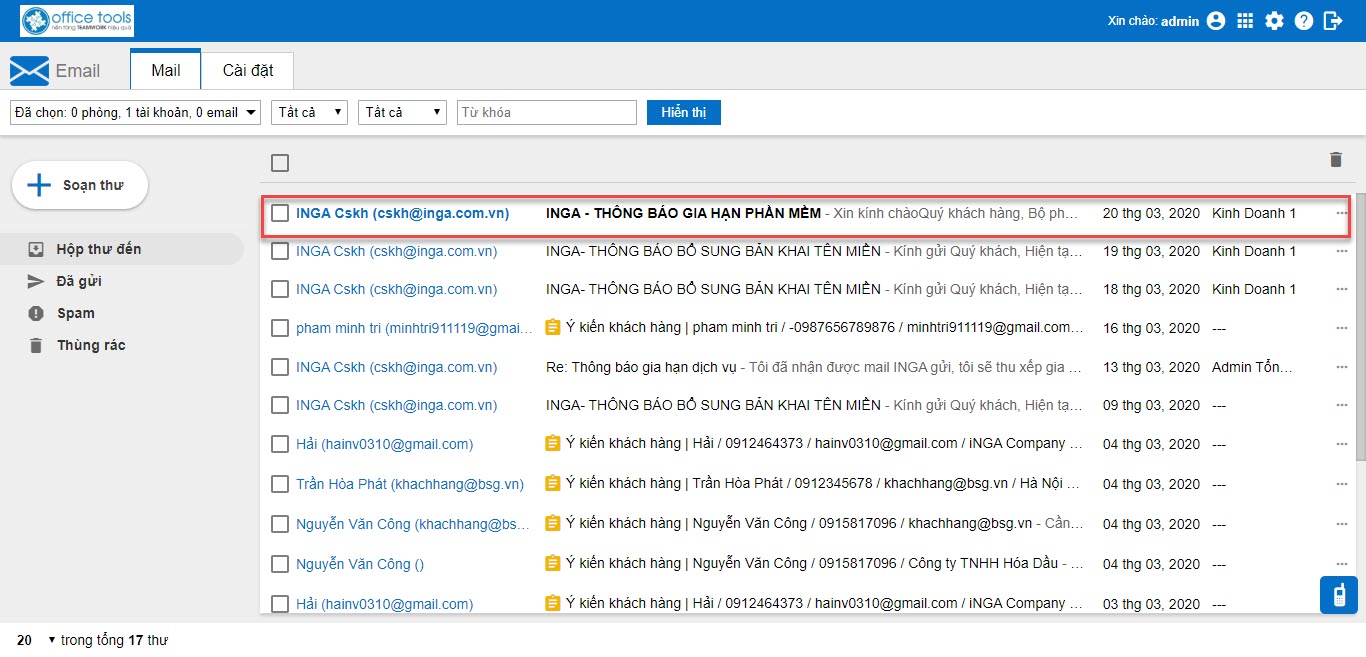The width and height of the screenshot is (1366, 657).
Task: Tick checkbox for Nguyễn Văn Công (khachhang@bs... email
Action: pyautogui.click(x=280, y=524)
